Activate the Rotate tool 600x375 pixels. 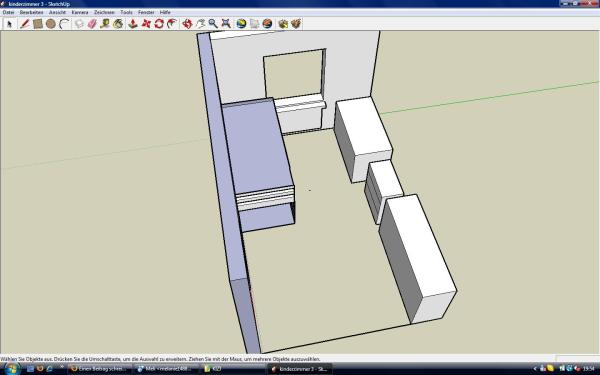159,24
